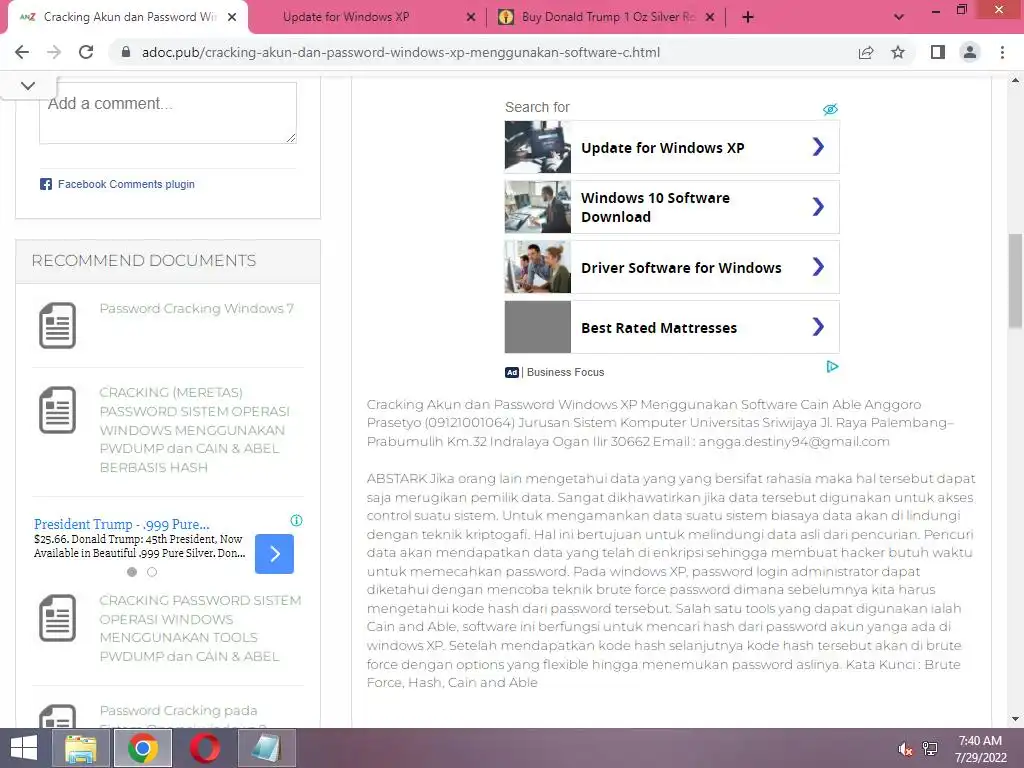Open the Best Rated Mattresses result

[659, 328]
